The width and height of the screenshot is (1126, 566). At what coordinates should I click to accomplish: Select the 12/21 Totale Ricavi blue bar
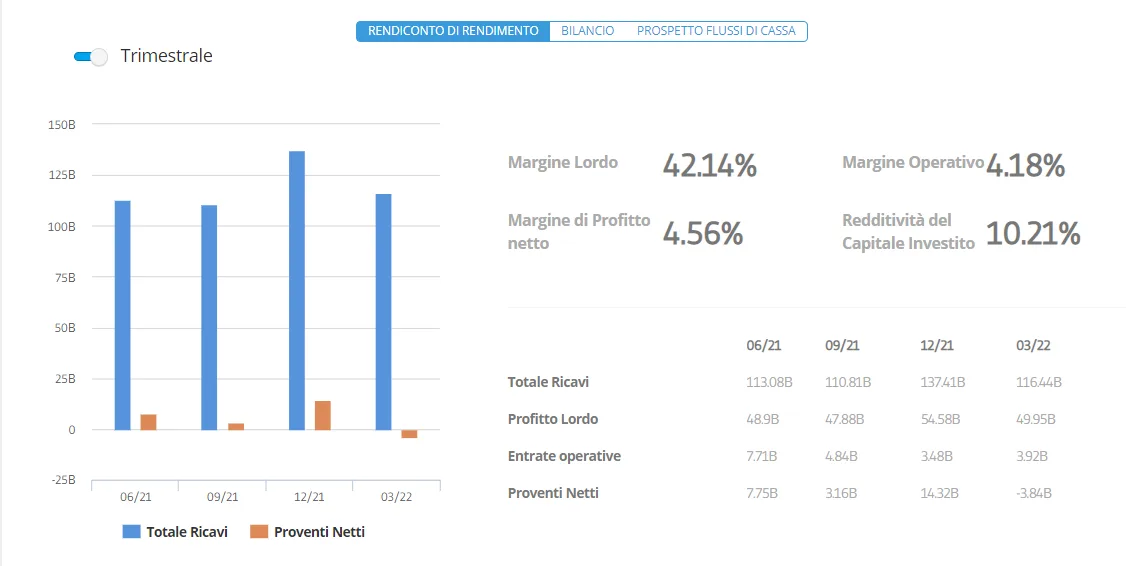[x=297, y=290]
